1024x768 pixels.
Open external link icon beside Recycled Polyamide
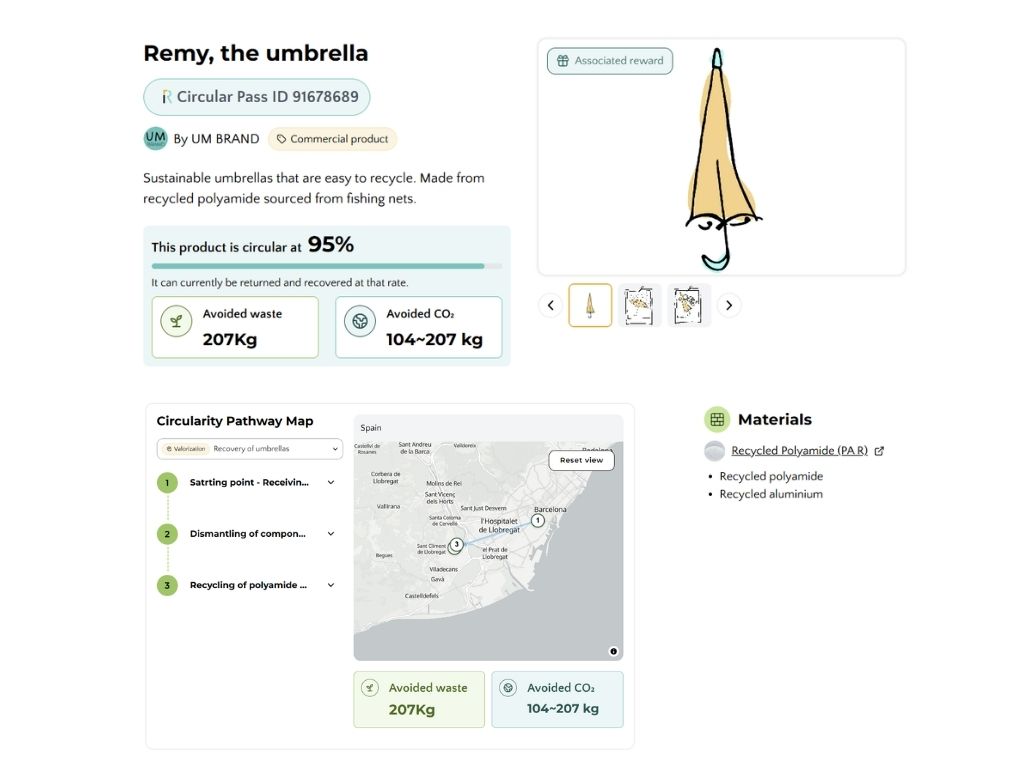pos(879,451)
